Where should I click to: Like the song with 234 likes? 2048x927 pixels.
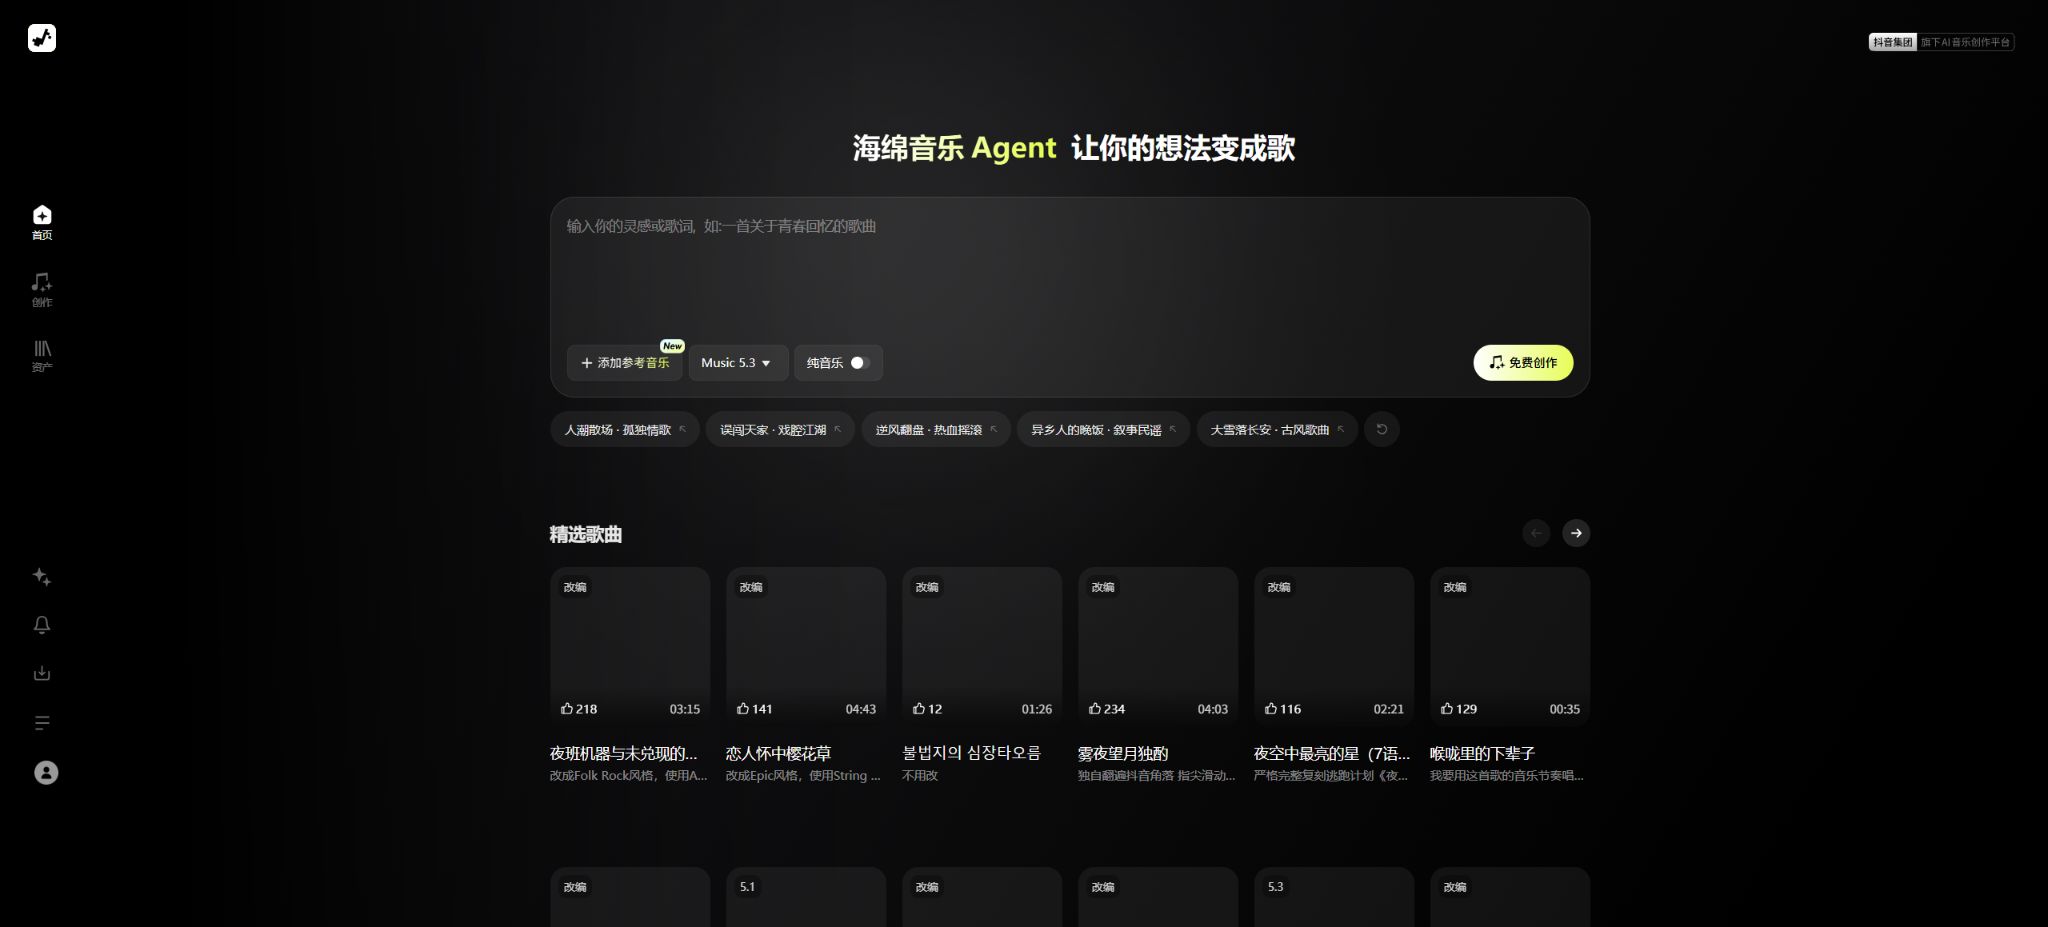coord(1107,709)
